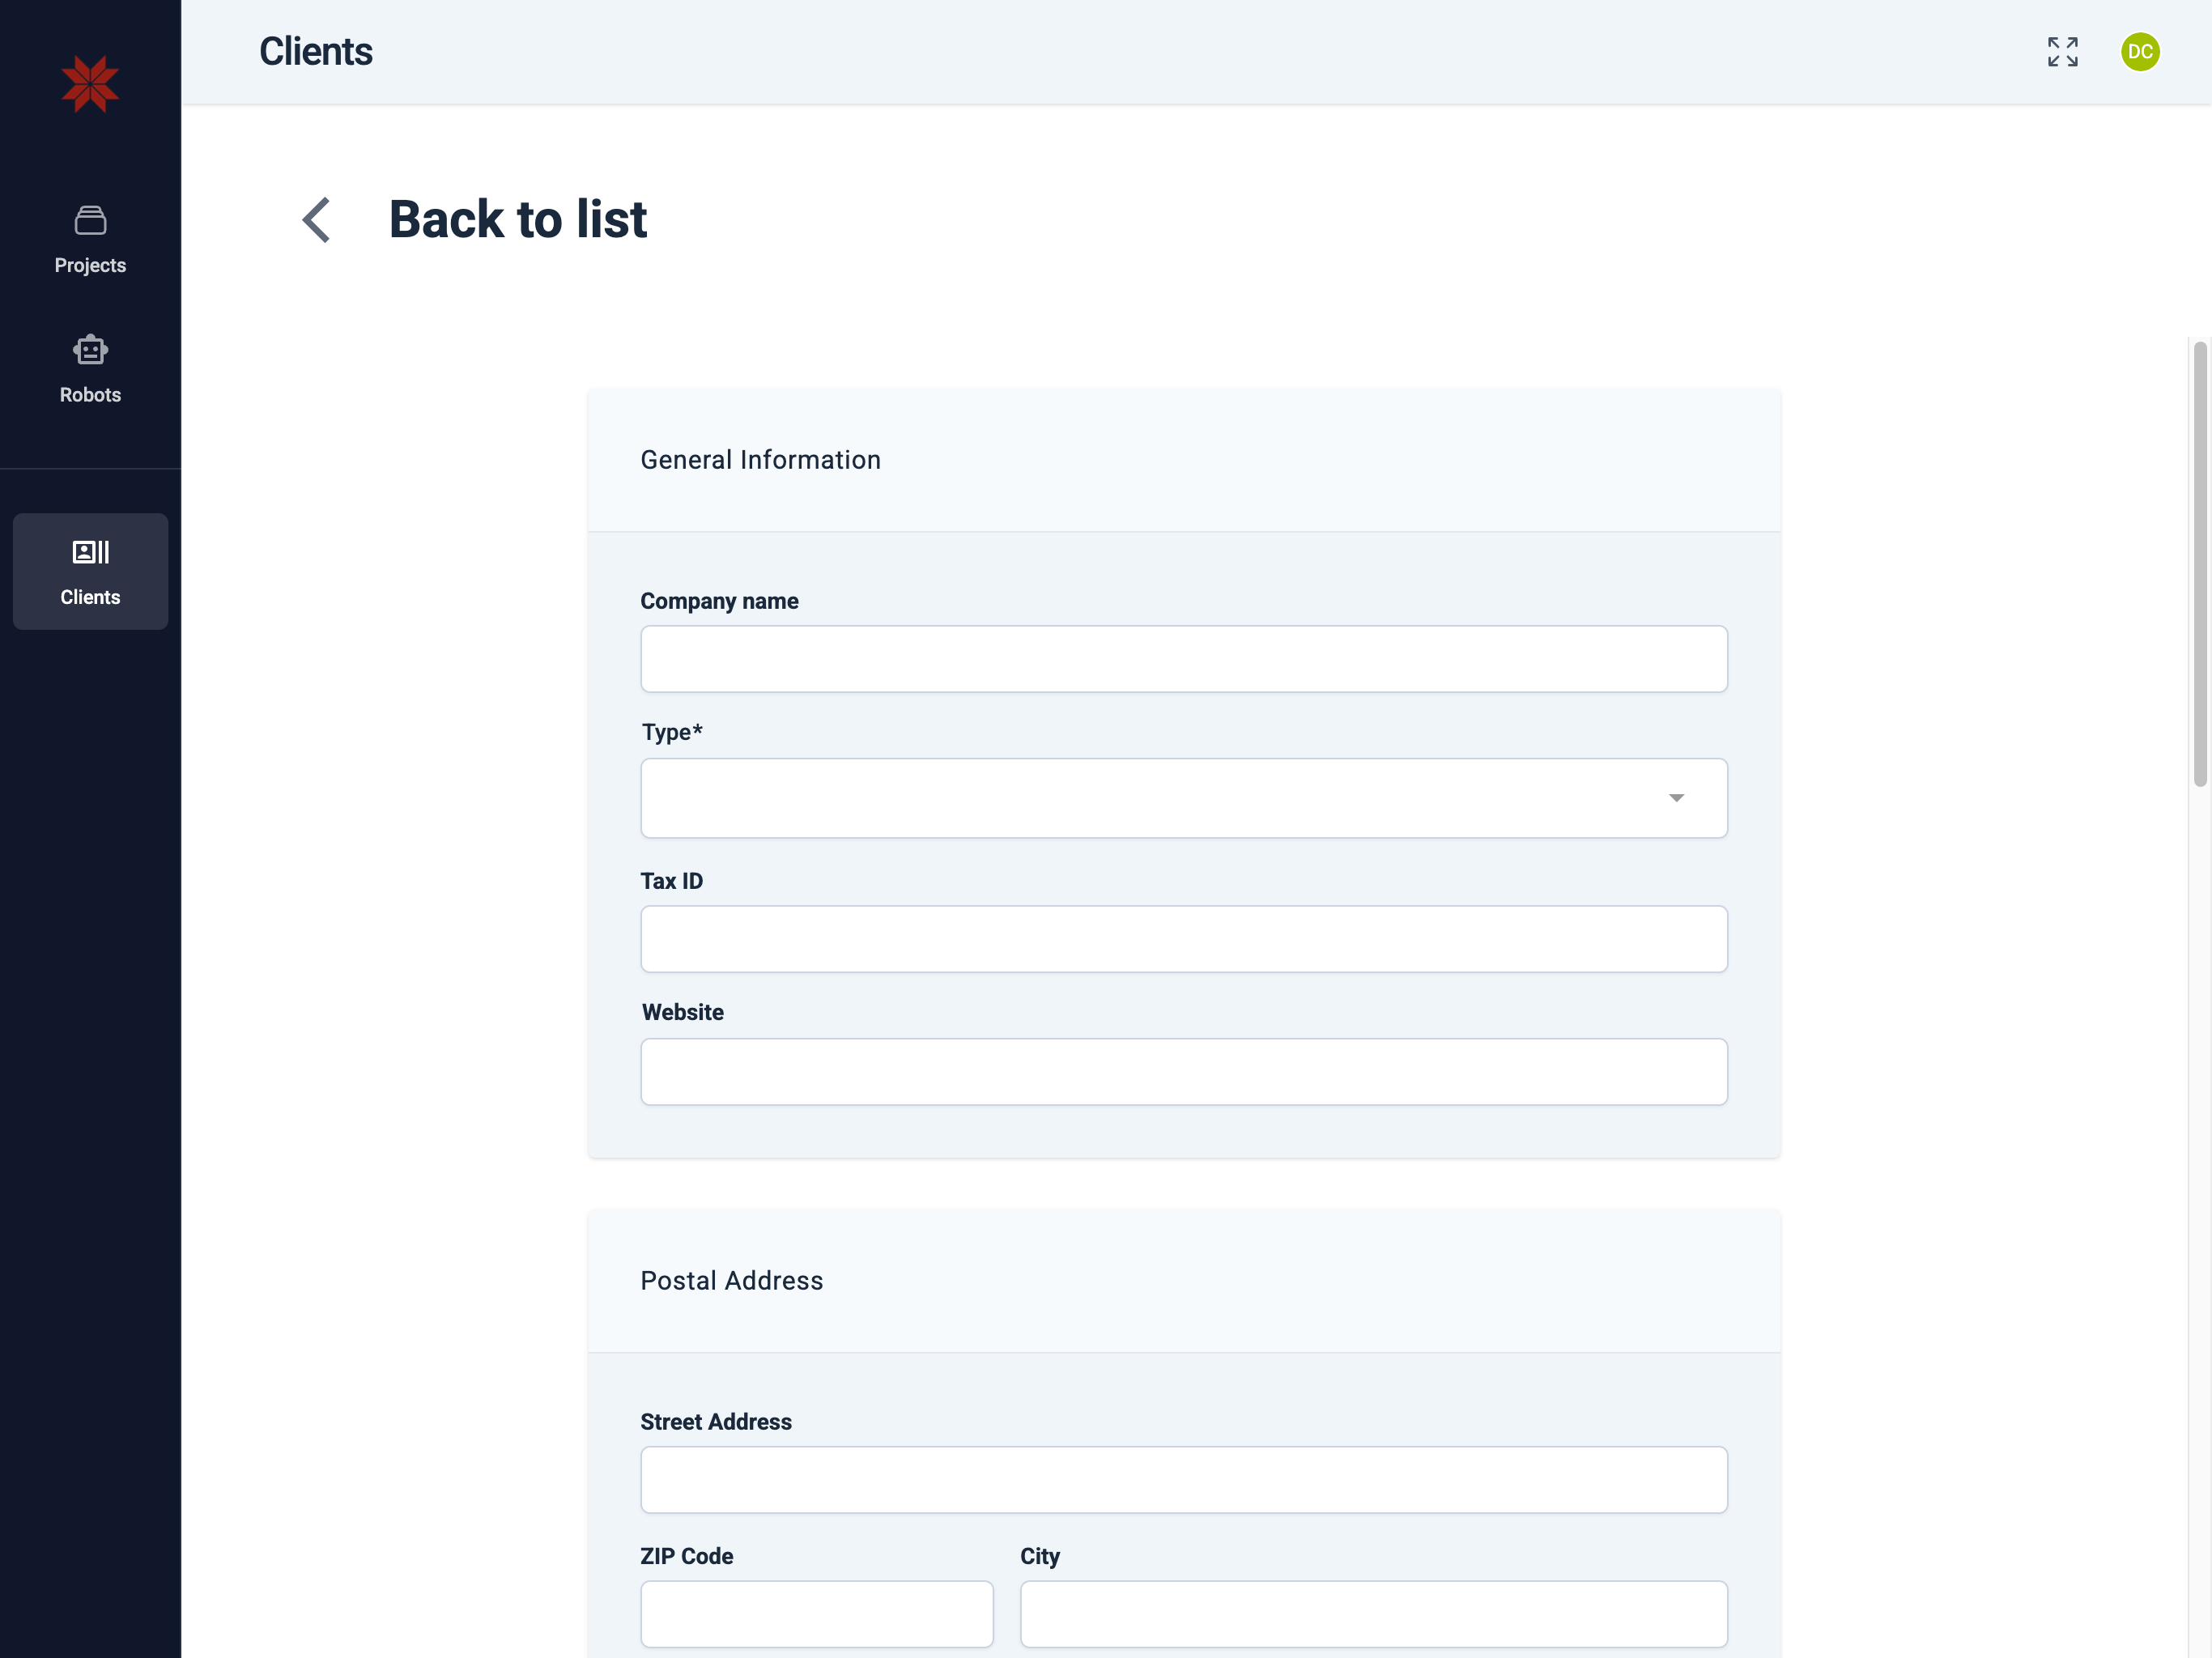
Task: Open the Type combo box field
Action: [x=1150, y=798]
